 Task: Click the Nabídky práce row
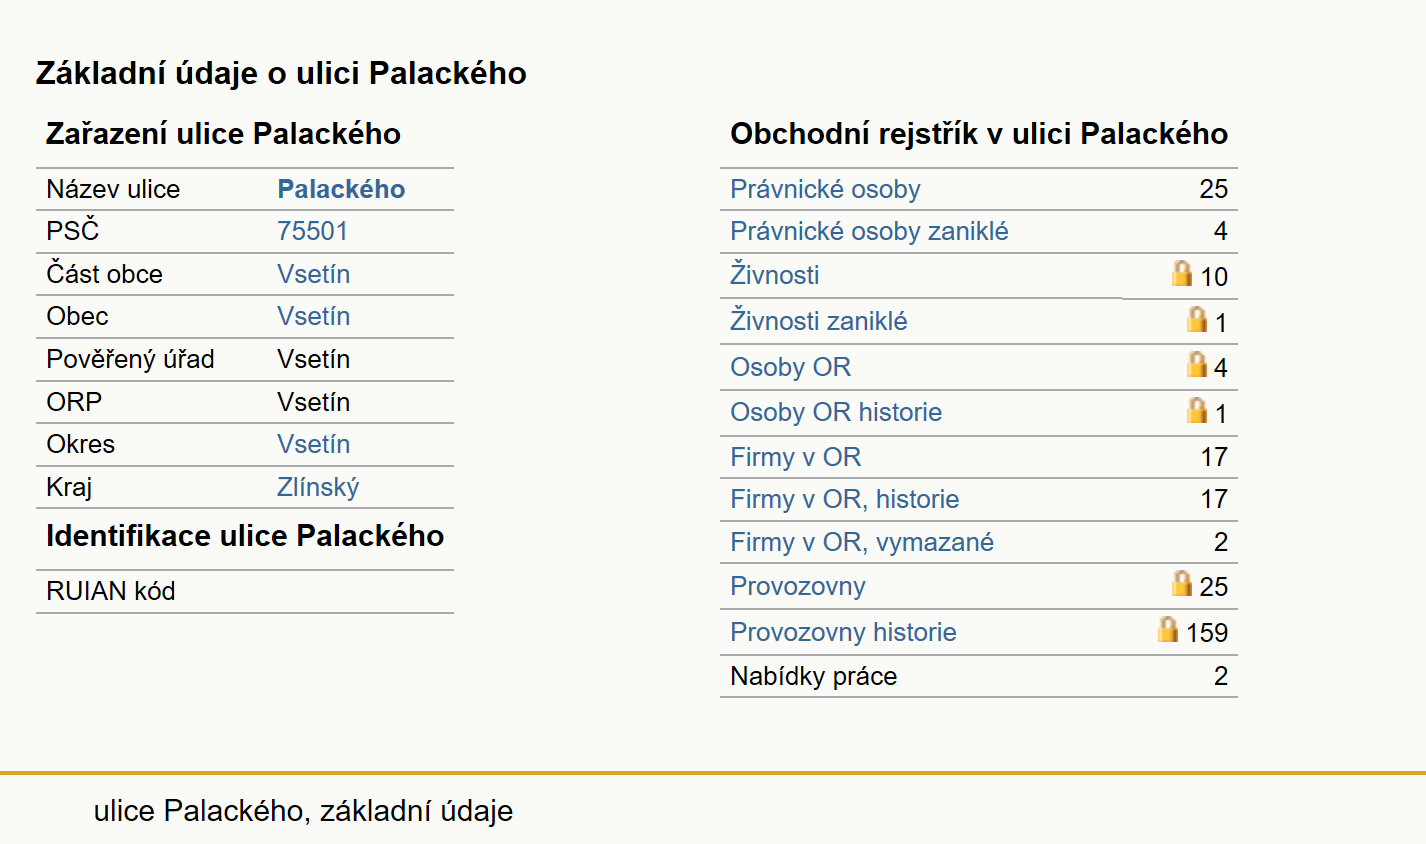point(979,676)
